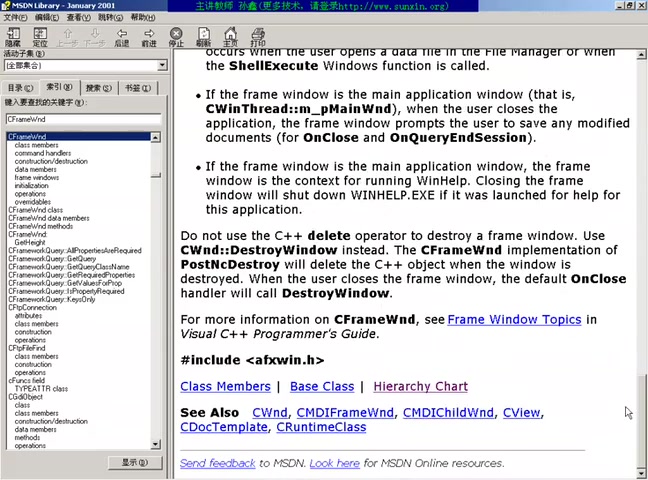Click the Previous (上一步) toolbar arrow

tap(67, 37)
